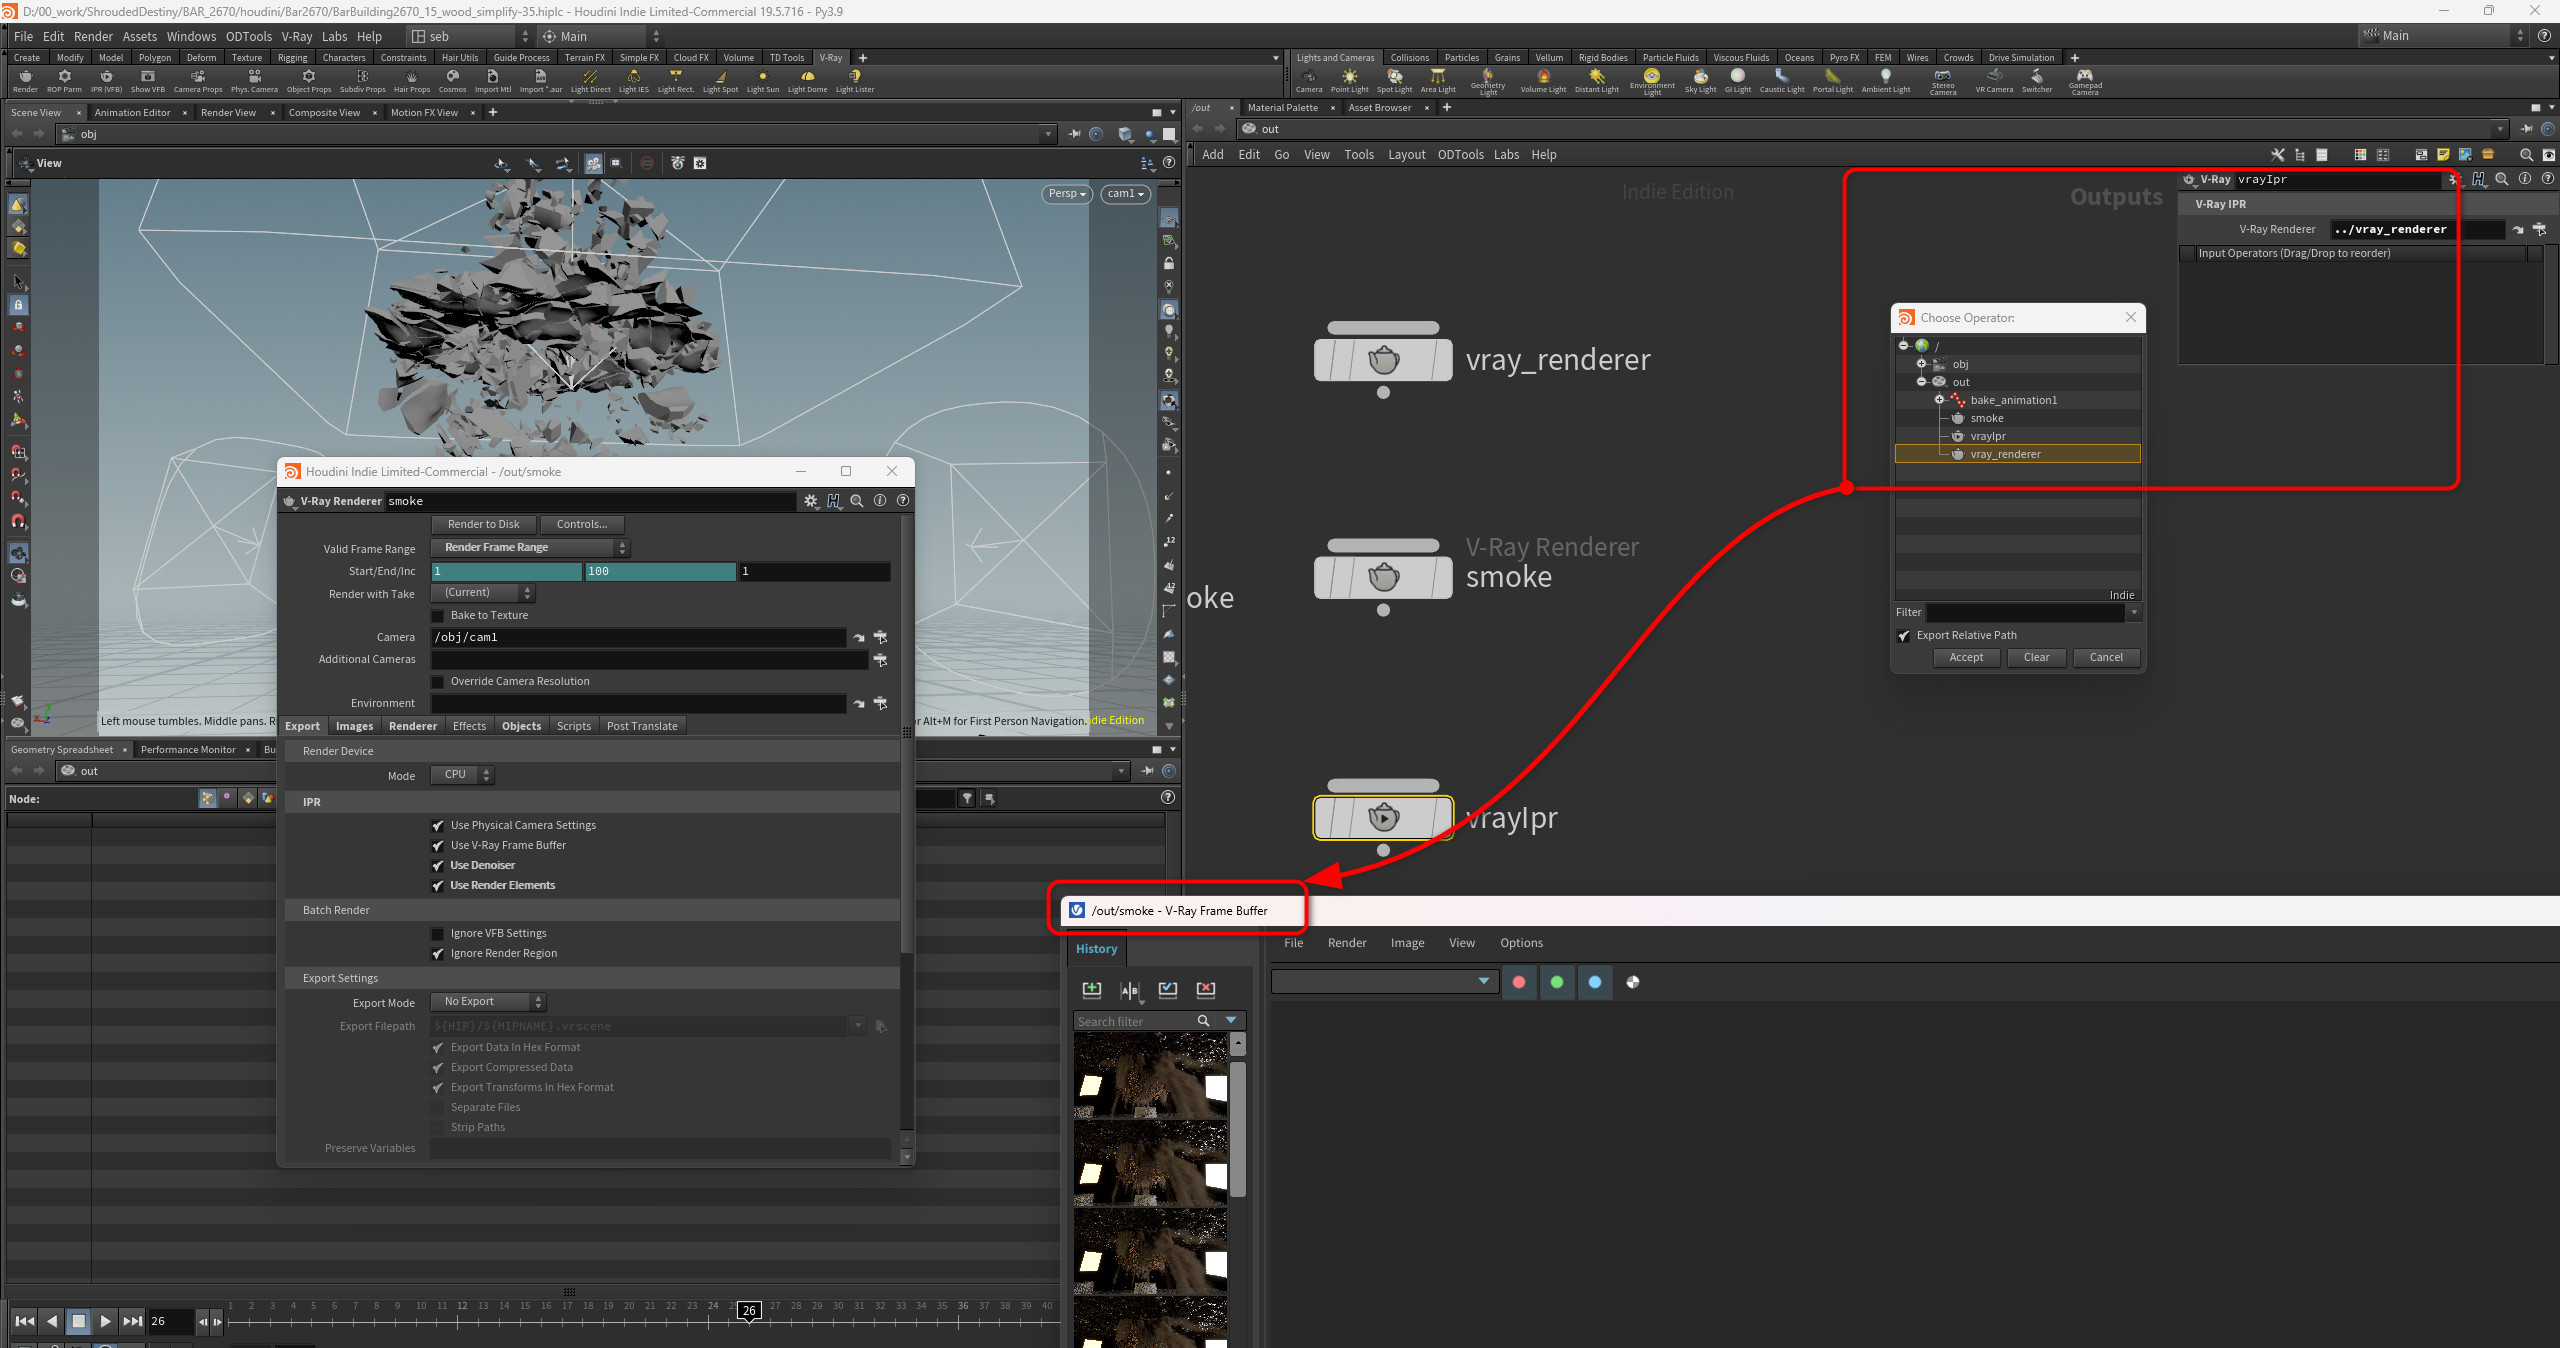Add a Sky Light from the shelf
The image size is (2560, 1348).
pyautogui.click(x=1700, y=80)
